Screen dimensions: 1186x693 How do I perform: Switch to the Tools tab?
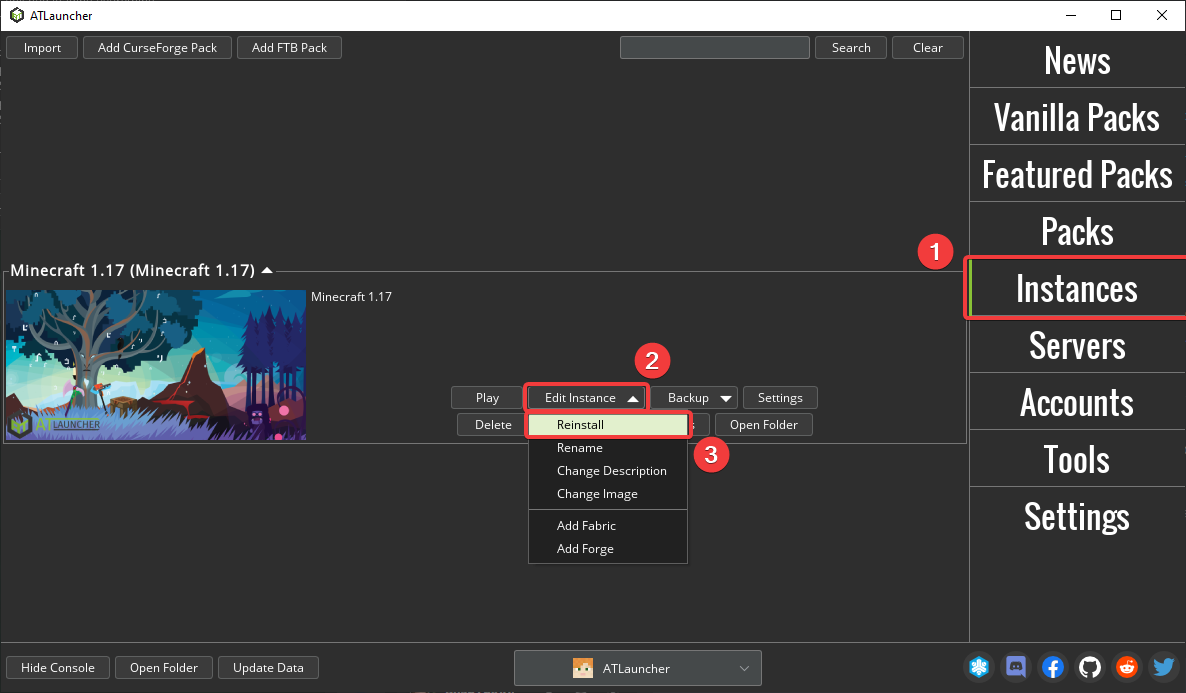tap(1077, 459)
